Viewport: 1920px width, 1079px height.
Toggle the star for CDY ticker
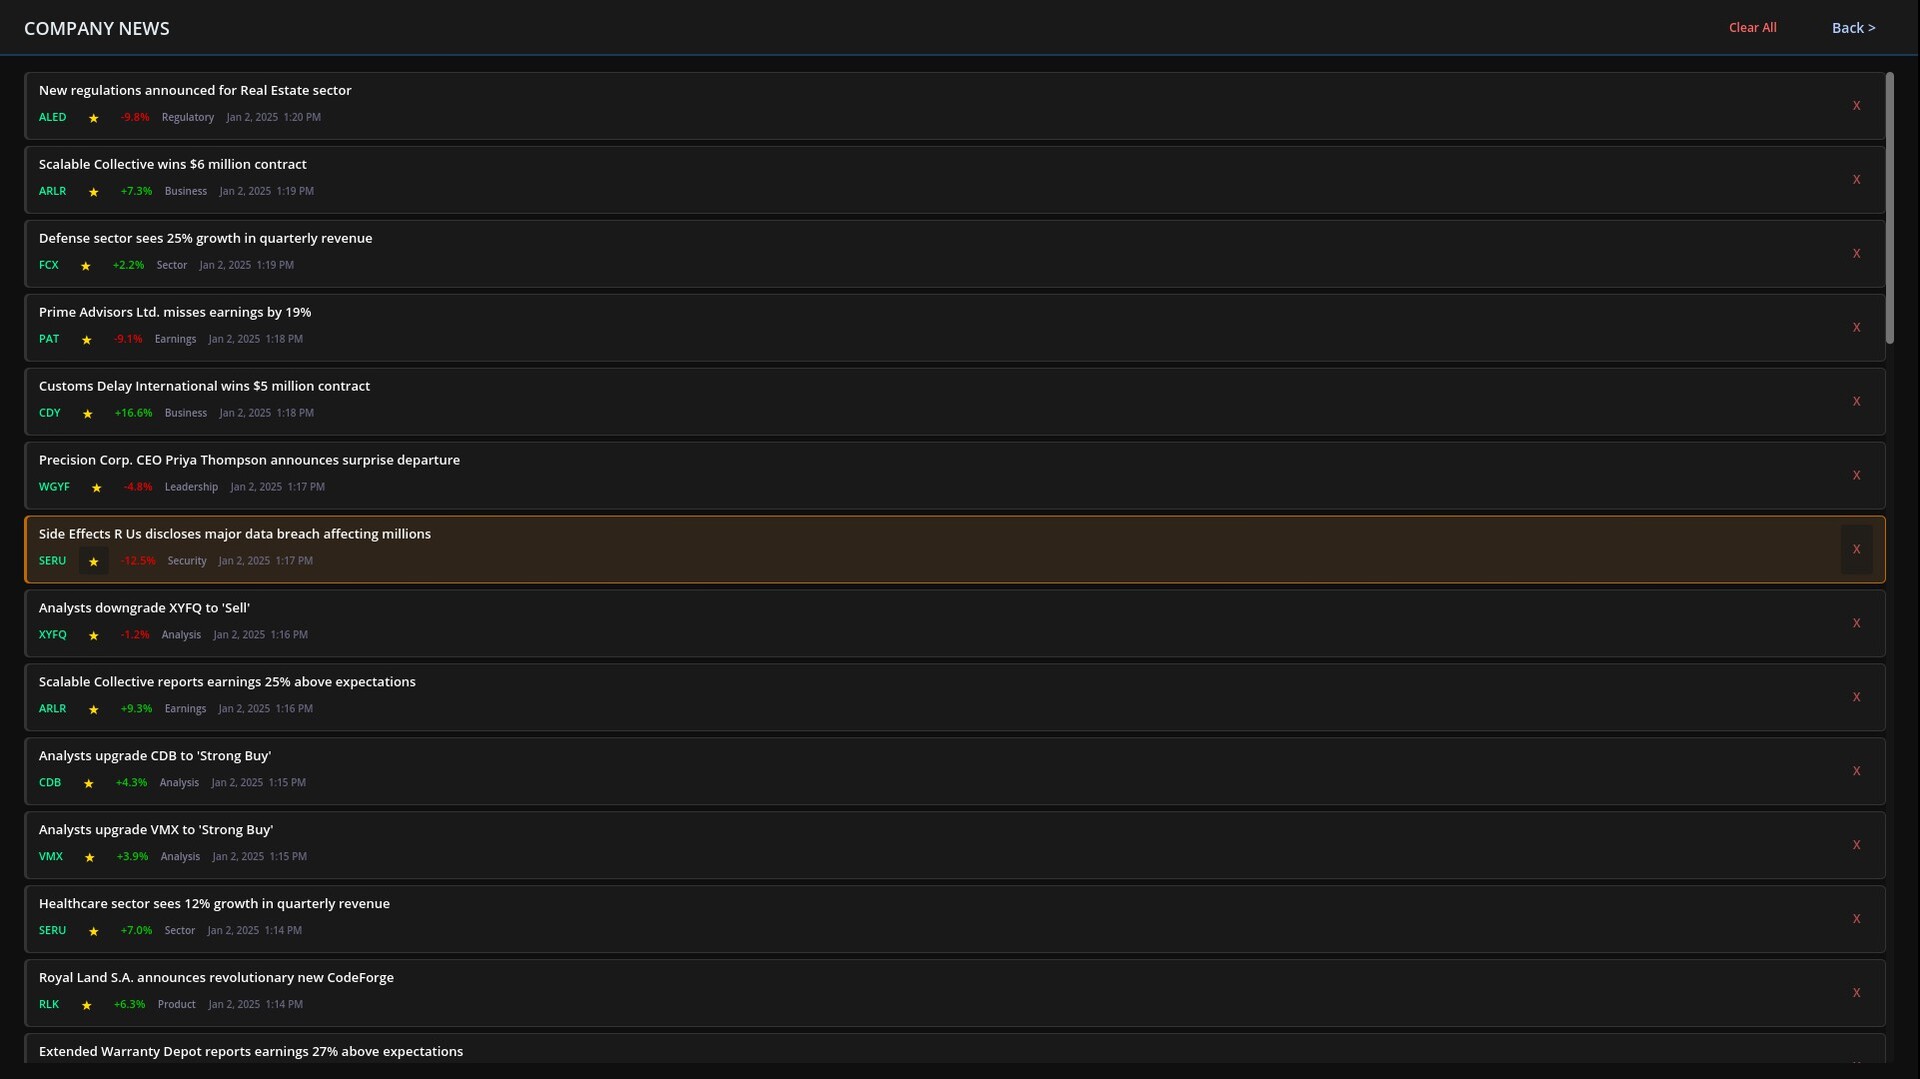pyautogui.click(x=88, y=414)
